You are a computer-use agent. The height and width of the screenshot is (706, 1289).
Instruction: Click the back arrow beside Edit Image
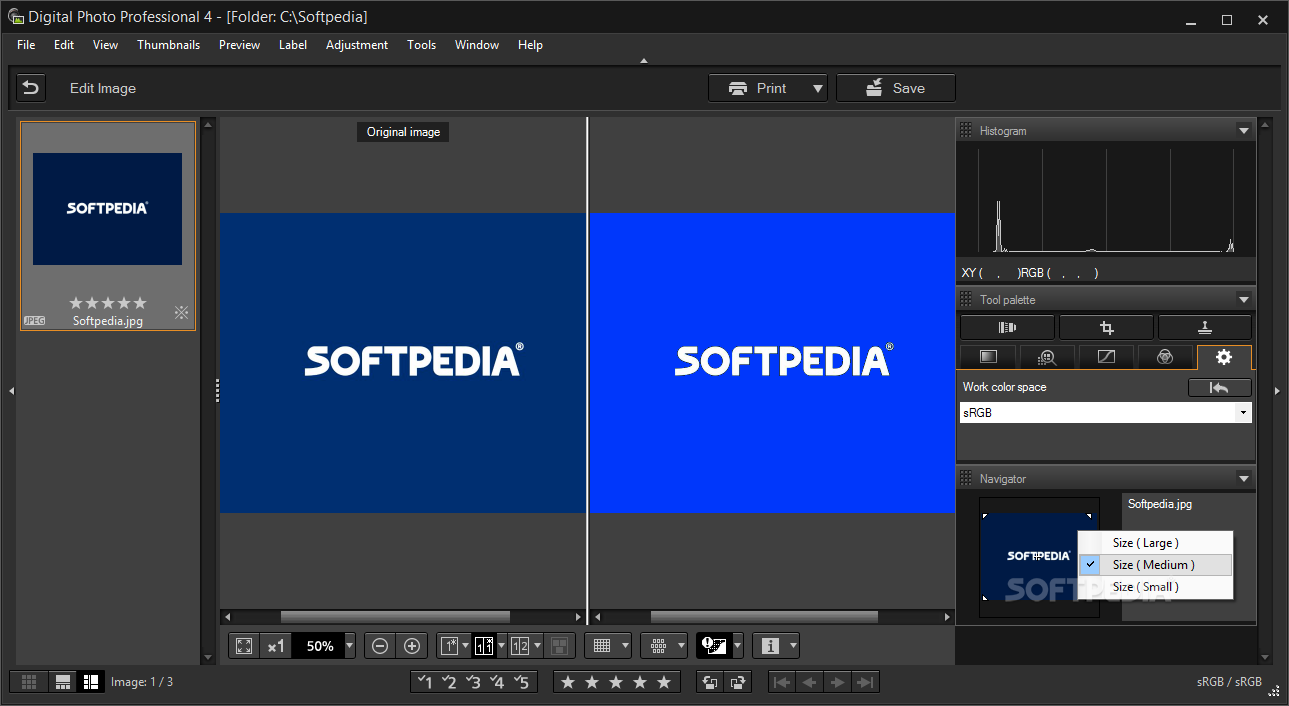(31, 88)
